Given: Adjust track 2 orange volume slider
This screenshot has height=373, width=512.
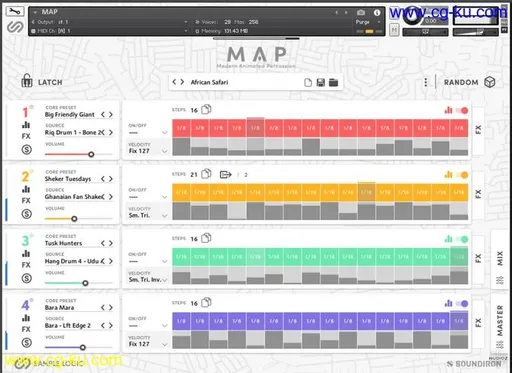Looking at the screenshot, I should 79,219.
